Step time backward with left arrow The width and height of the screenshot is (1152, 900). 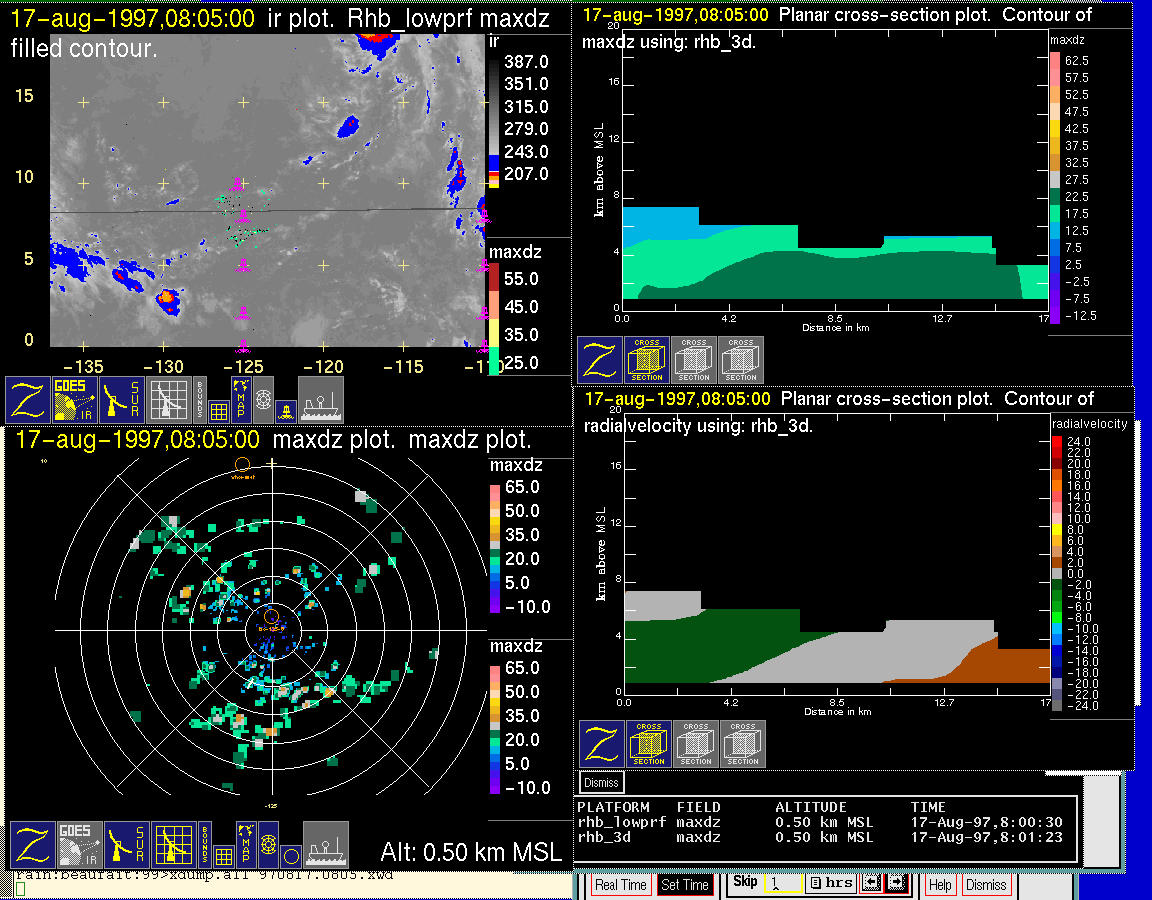tap(870, 884)
